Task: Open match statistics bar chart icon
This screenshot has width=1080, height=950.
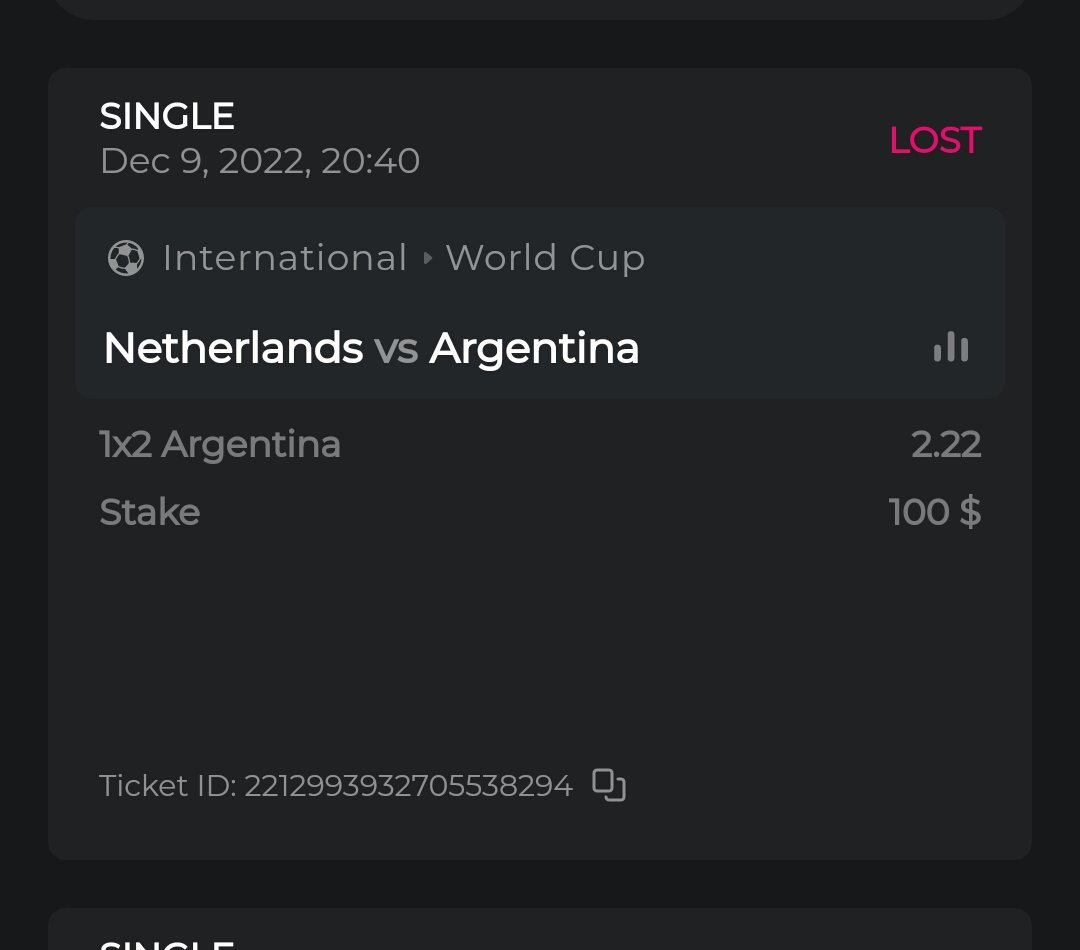Action: point(951,348)
